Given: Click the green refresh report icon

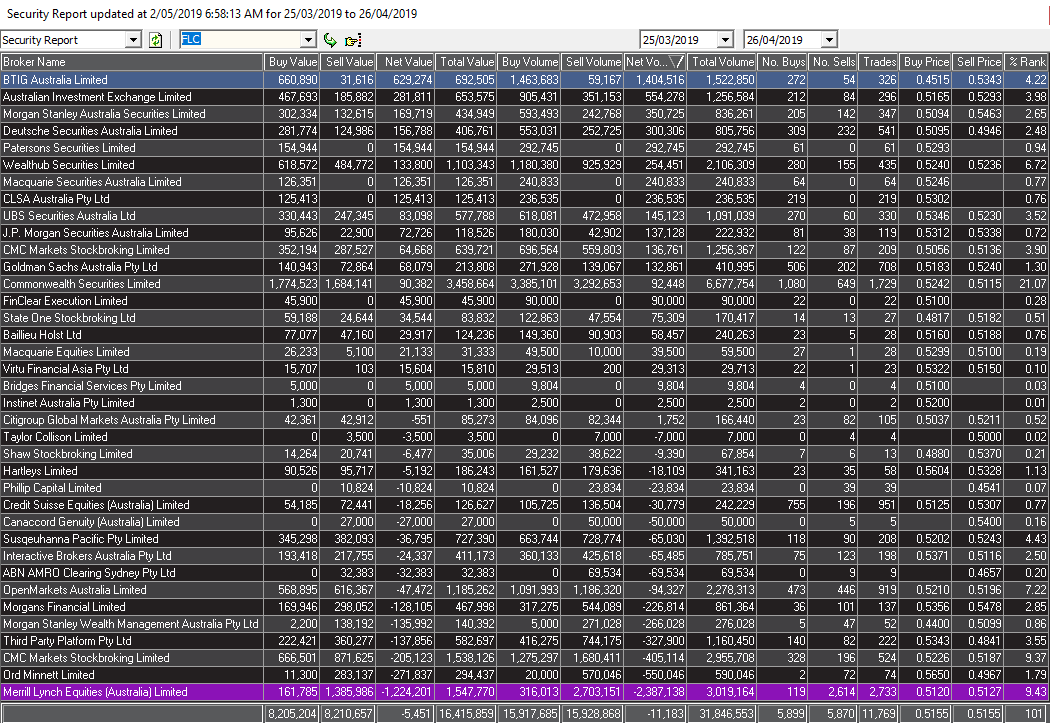Looking at the screenshot, I should tap(155, 40).
